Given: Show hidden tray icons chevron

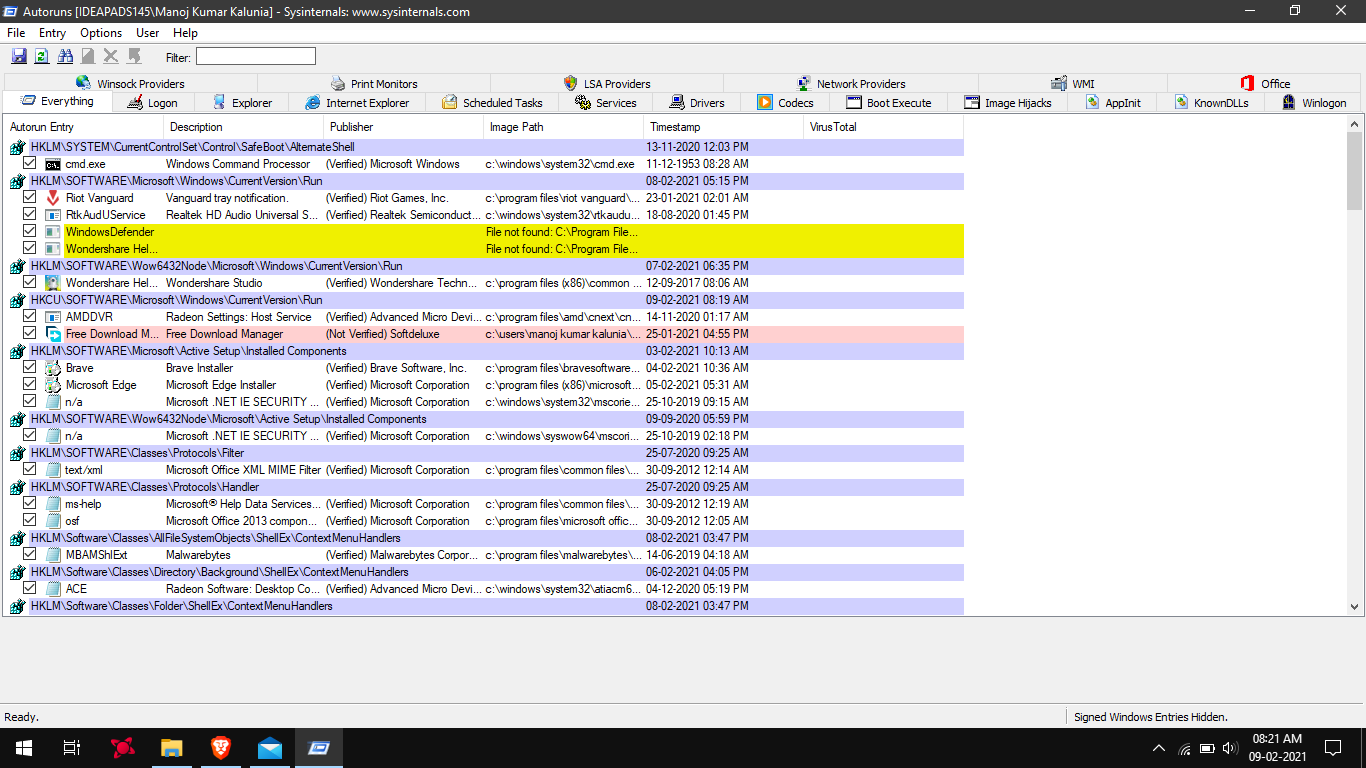Looking at the screenshot, I should pyautogui.click(x=1159, y=748).
